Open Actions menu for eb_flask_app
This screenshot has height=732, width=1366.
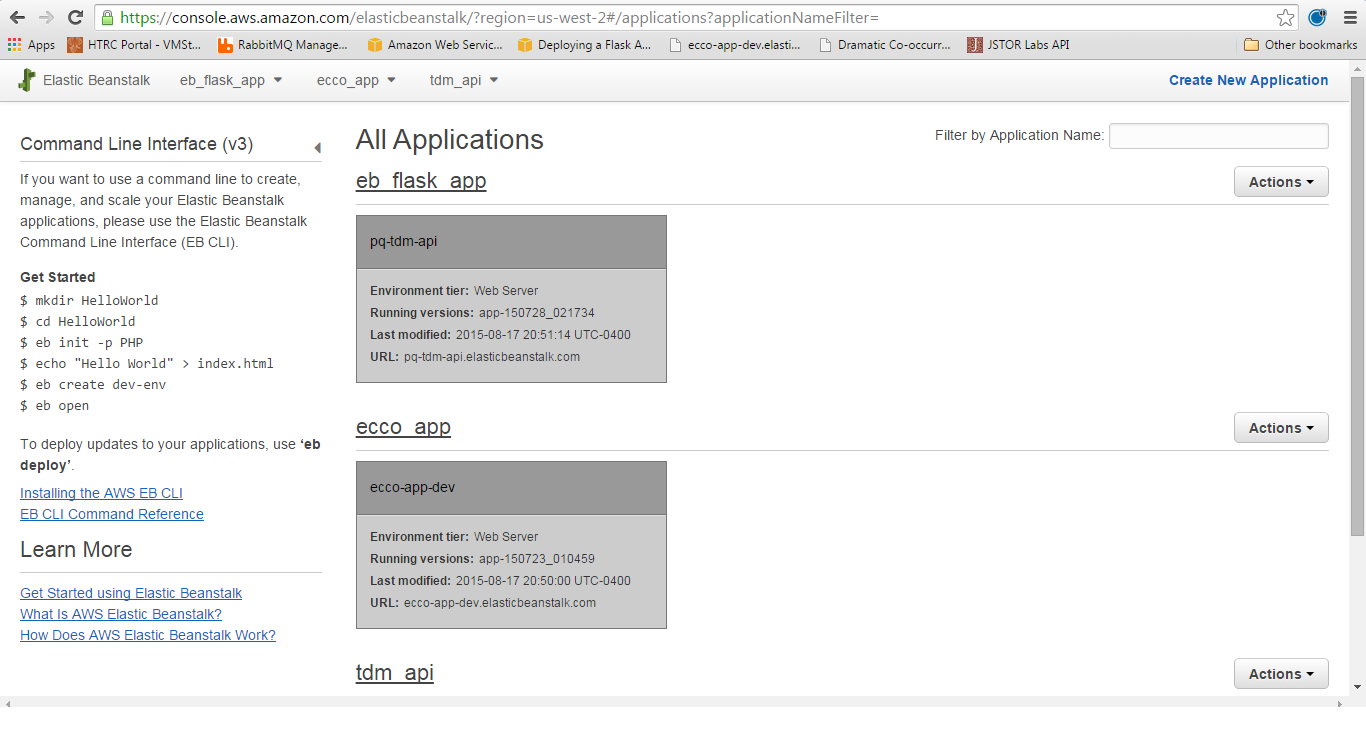[1280, 182]
